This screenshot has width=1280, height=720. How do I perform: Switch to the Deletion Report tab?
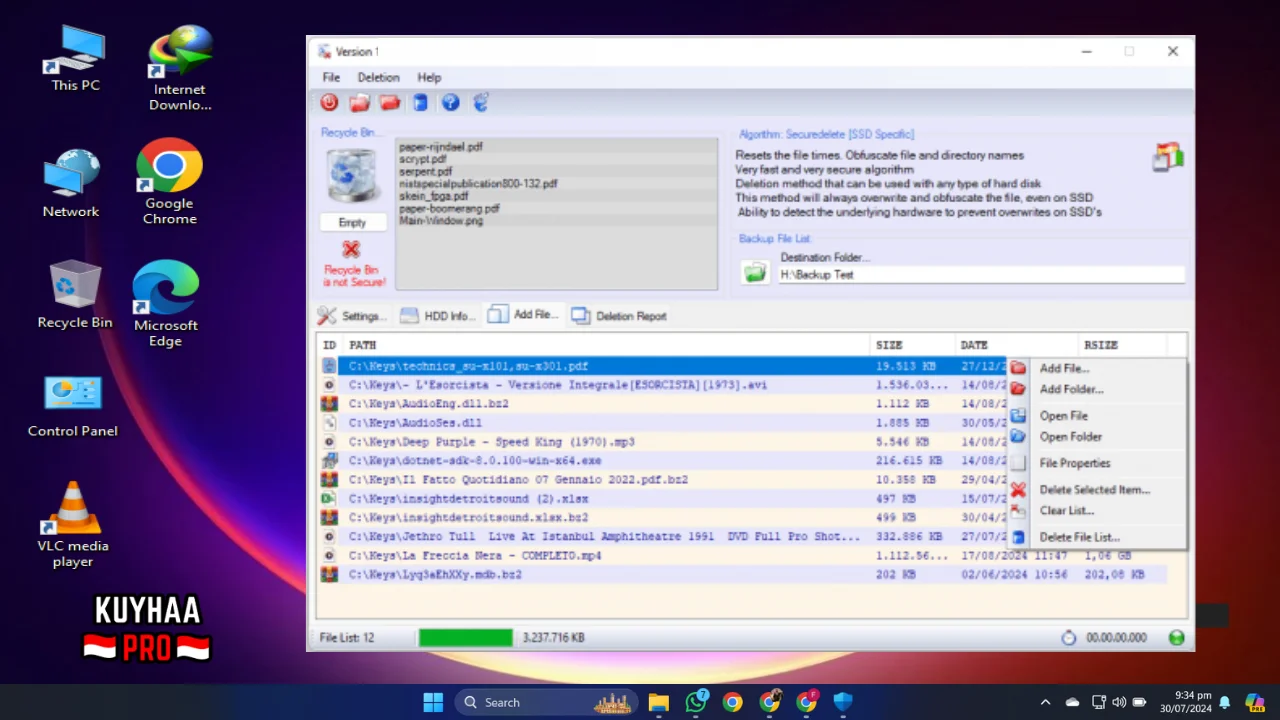(619, 315)
